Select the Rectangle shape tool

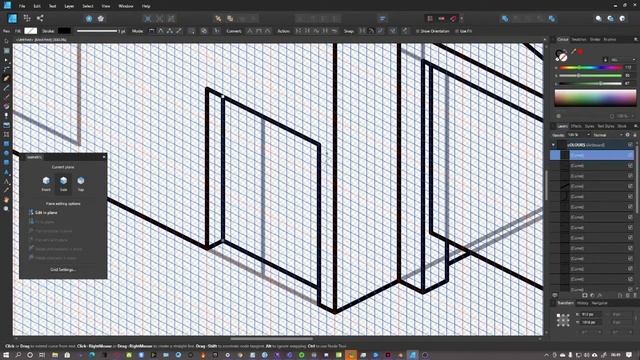click(x=6, y=144)
